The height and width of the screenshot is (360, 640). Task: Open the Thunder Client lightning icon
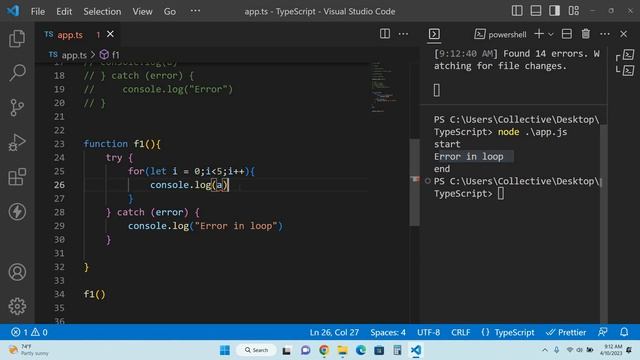click(17, 211)
